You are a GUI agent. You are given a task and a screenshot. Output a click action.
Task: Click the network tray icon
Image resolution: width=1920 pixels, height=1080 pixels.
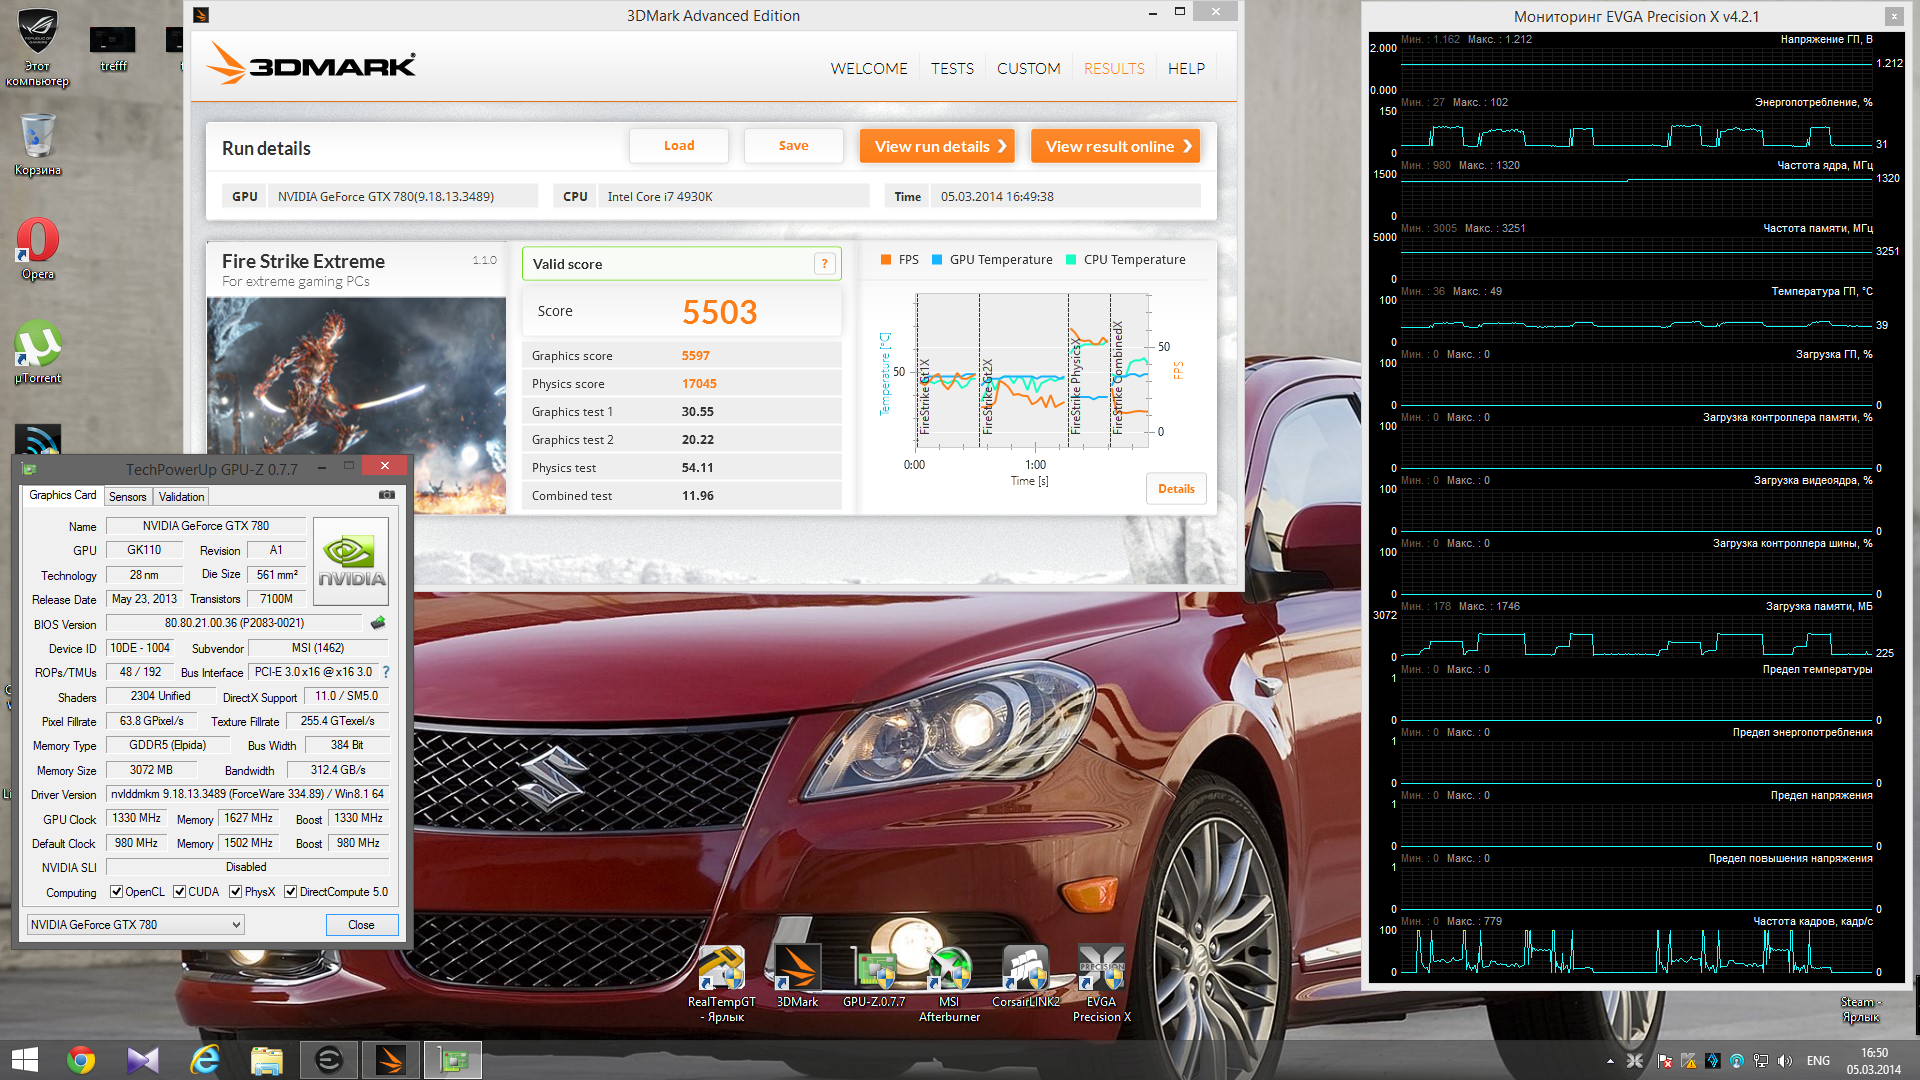coord(1761,1061)
